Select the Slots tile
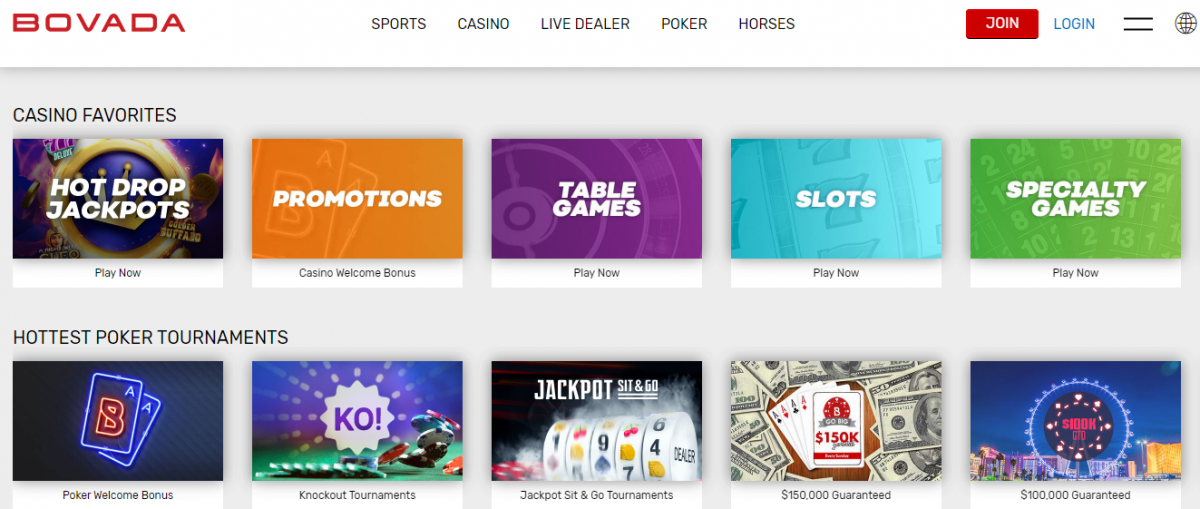The height and width of the screenshot is (509, 1200). point(836,199)
